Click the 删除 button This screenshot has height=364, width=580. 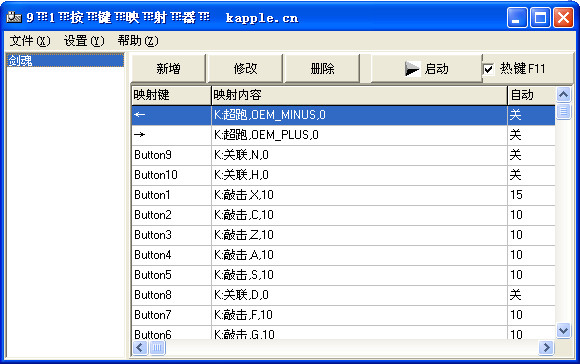(x=322, y=68)
